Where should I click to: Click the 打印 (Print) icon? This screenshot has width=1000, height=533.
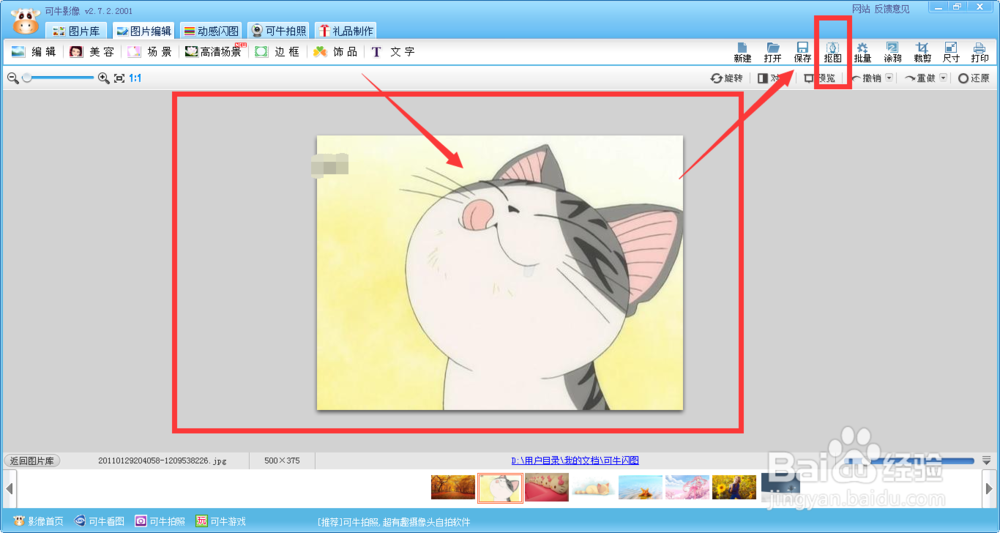[x=980, y=52]
